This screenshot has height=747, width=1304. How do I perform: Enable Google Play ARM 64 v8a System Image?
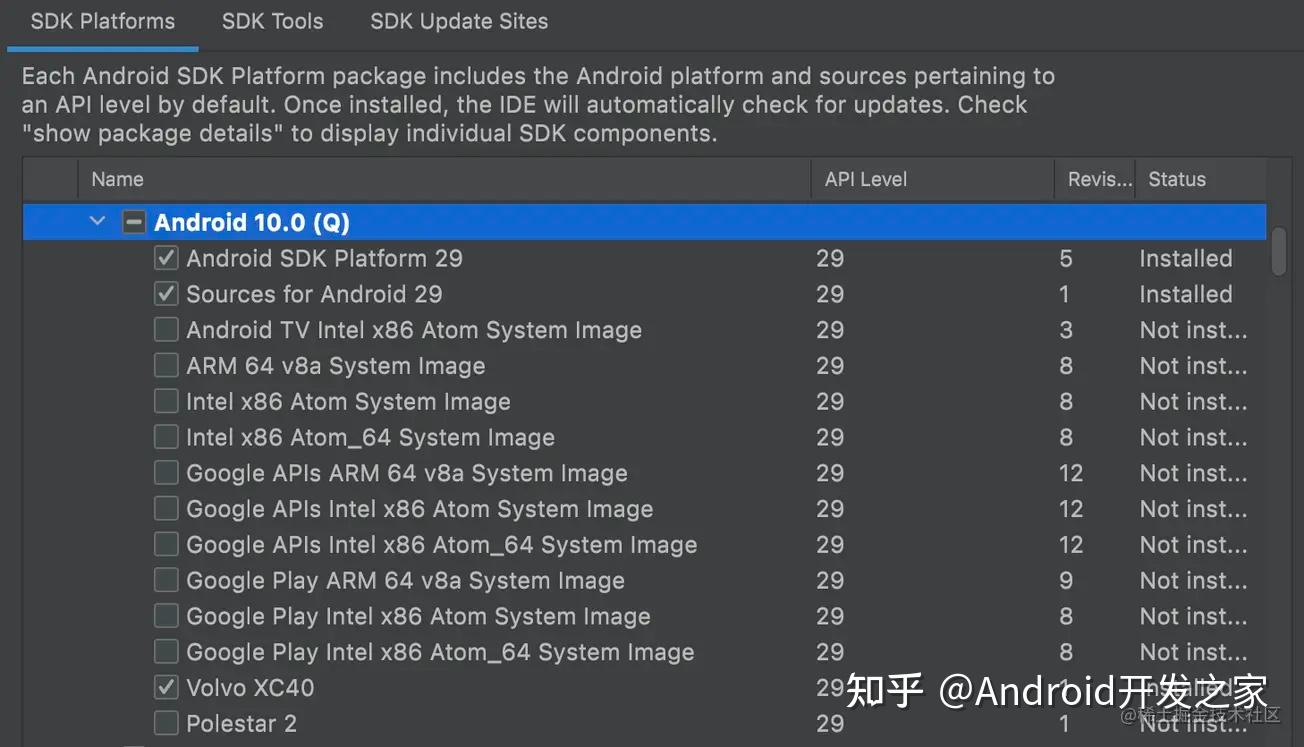[165, 580]
